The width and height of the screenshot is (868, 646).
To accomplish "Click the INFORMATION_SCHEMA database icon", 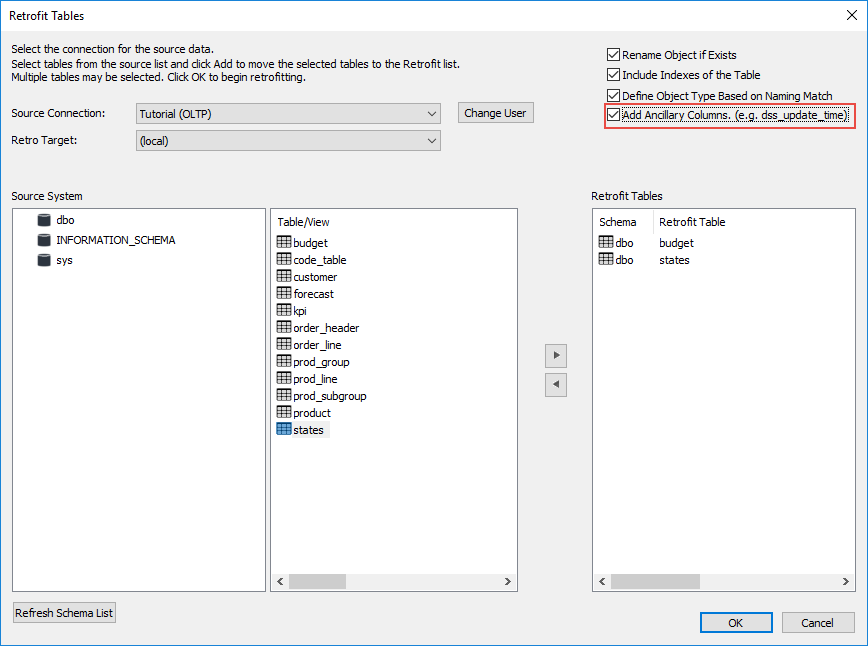I will (44, 240).
